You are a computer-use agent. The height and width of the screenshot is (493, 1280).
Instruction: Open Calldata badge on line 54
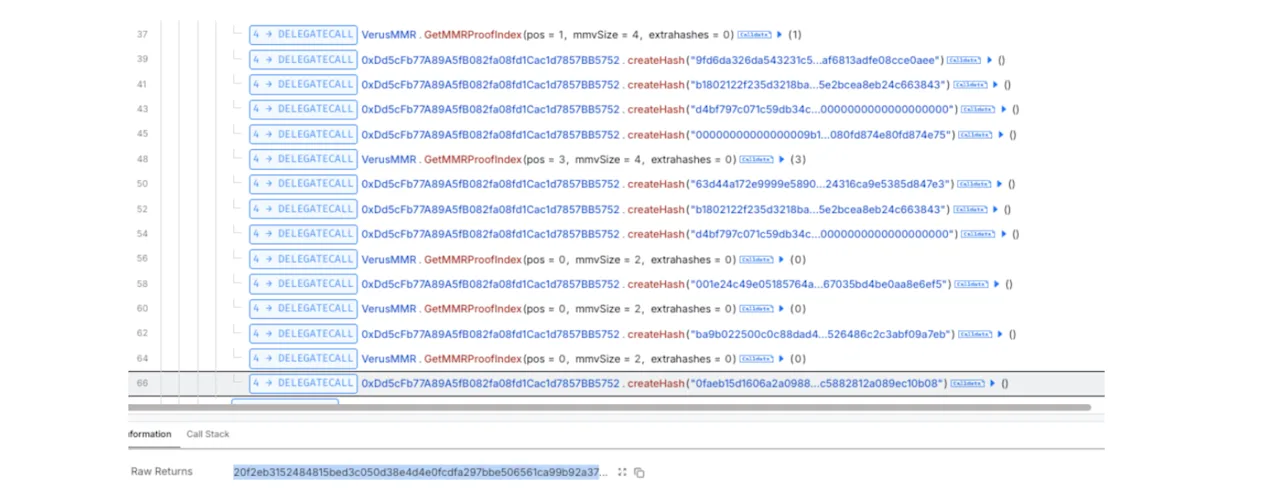(977, 234)
